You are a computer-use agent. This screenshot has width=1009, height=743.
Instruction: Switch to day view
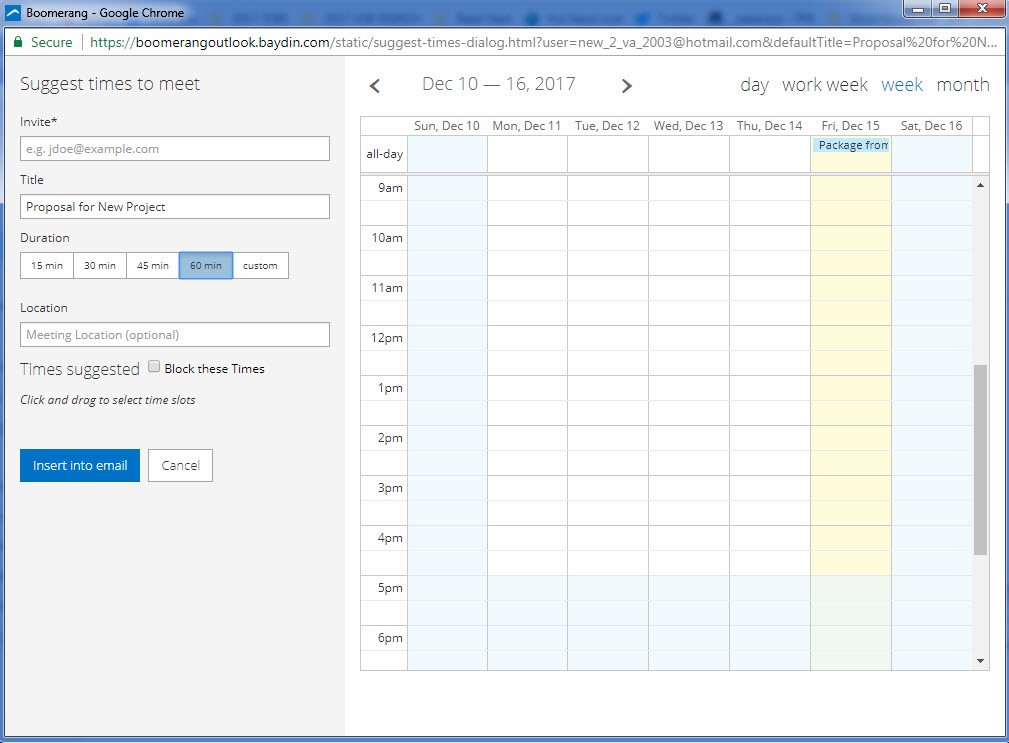754,85
